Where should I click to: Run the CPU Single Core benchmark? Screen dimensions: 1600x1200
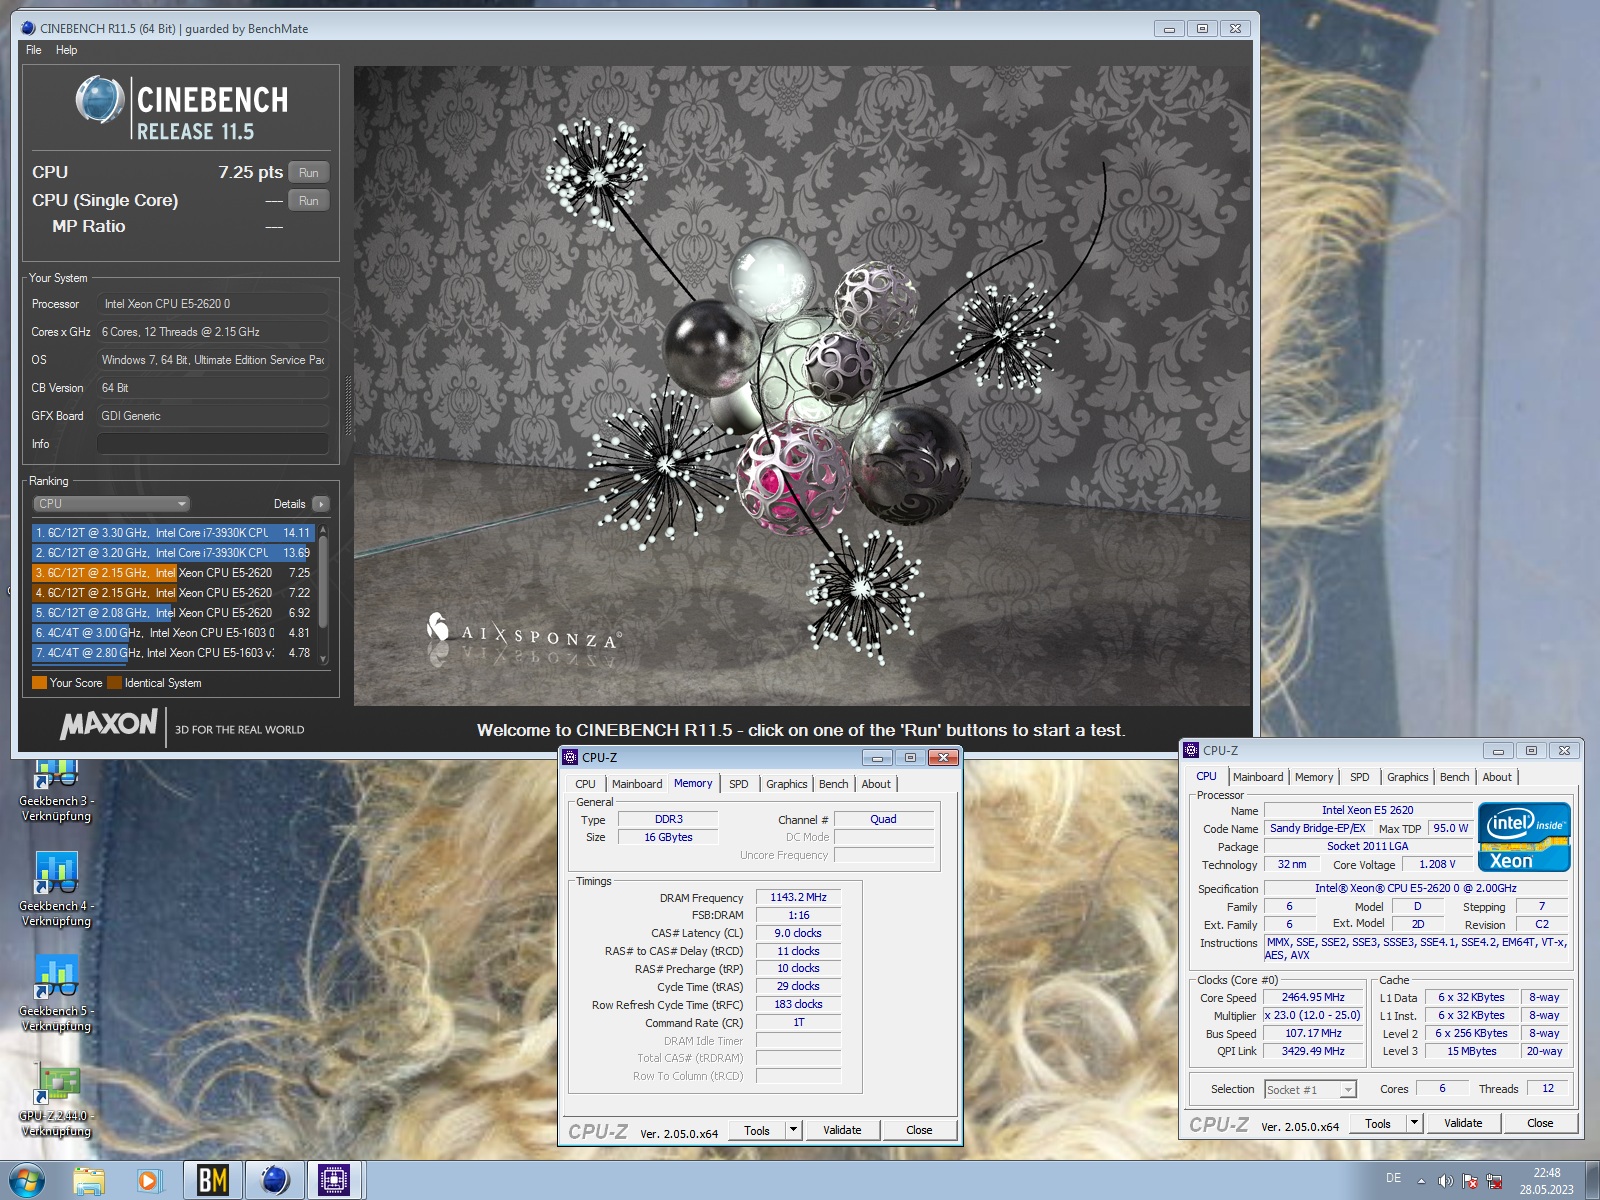(308, 200)
